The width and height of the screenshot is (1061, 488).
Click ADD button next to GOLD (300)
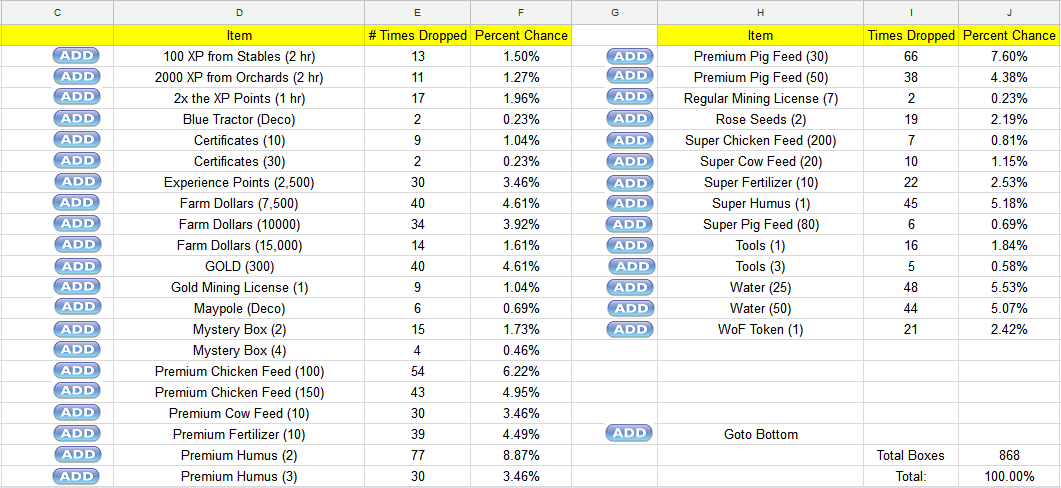(x=78, y=266)
